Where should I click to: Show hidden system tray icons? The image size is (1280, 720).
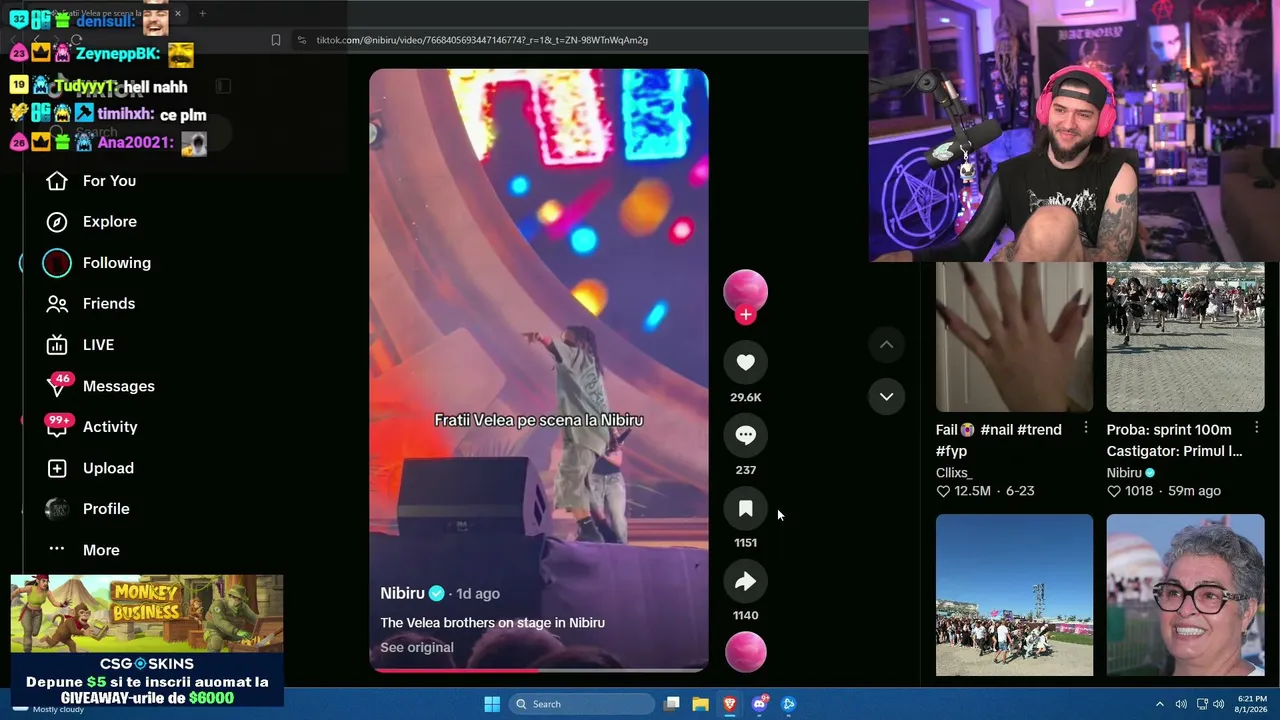[x=1160, y=704]
